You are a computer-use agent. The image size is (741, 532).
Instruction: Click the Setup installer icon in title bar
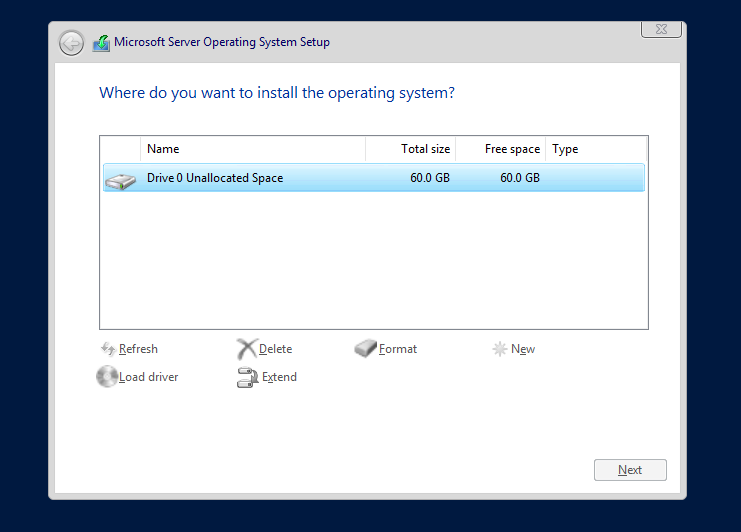point(101,43)
